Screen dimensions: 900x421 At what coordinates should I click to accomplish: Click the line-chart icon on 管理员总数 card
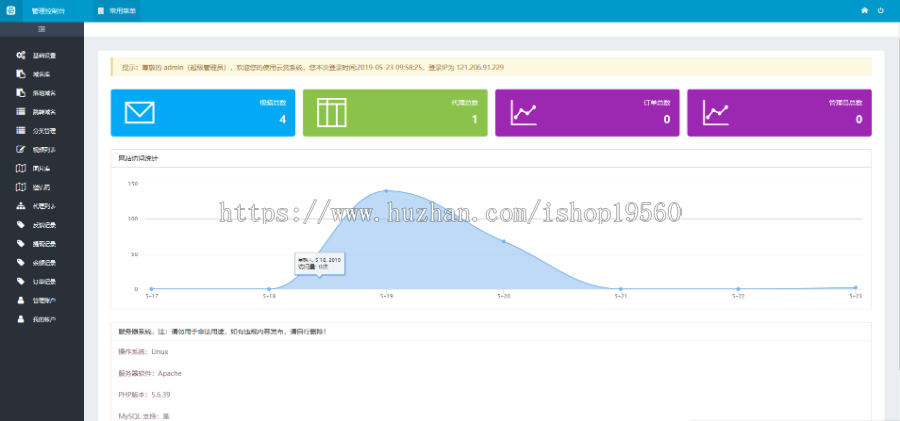point(716,113)
